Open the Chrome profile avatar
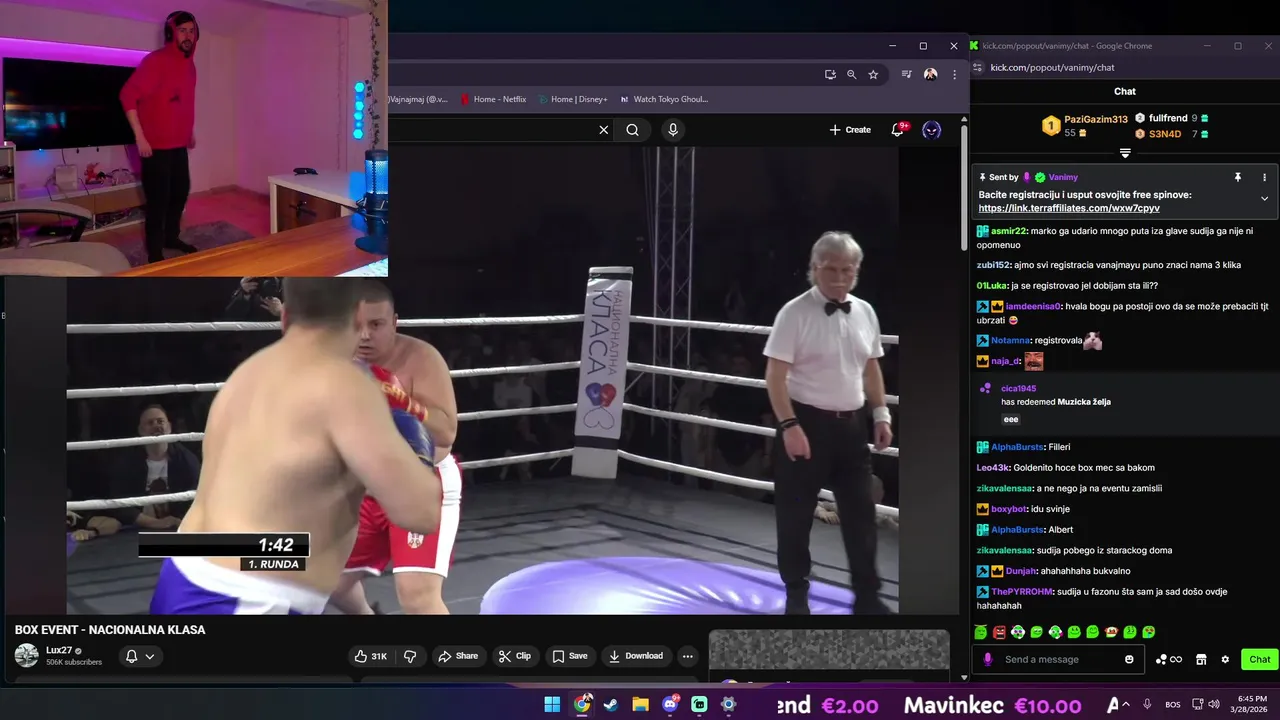The image size is (1280, 720). click(x=930, y=74)
